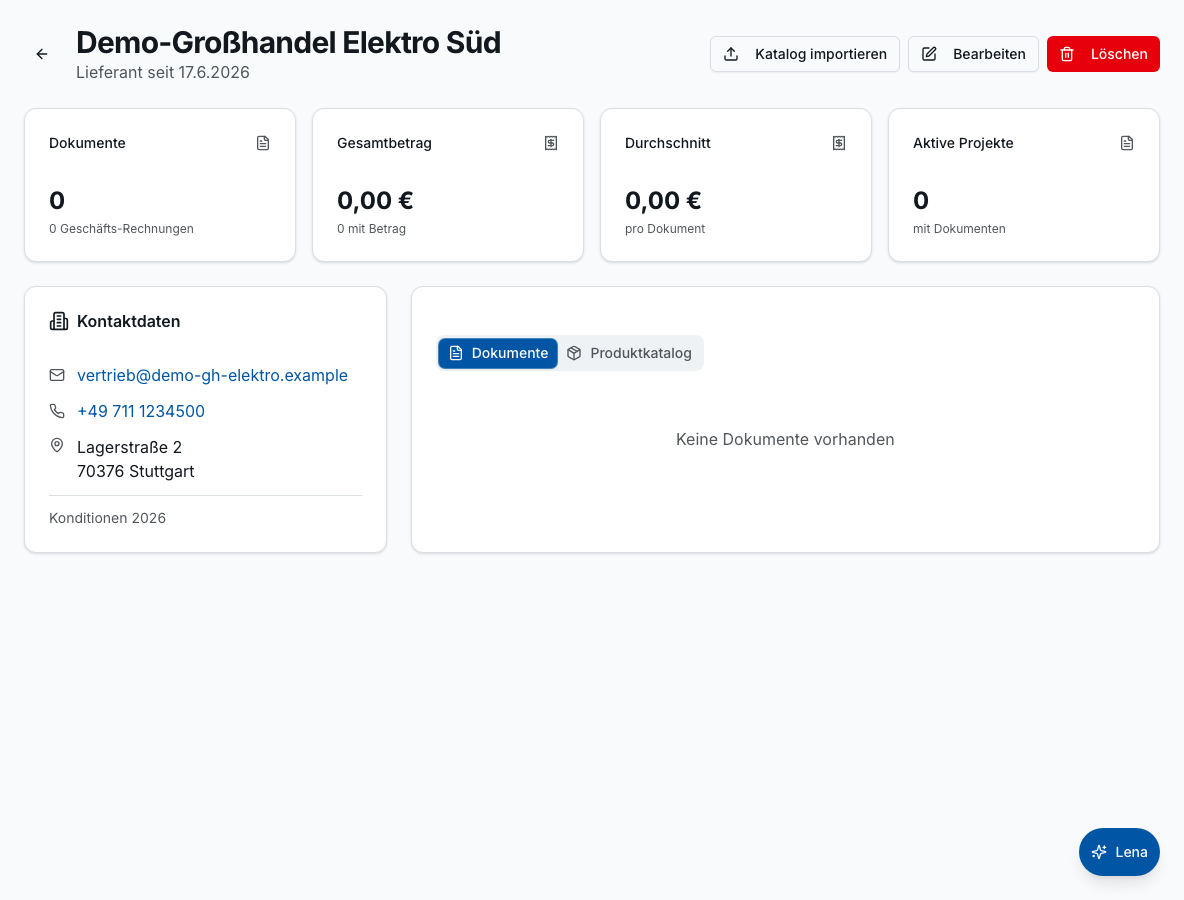Click the pro Dokument text

pyautogui.click(x=664, y=229)
